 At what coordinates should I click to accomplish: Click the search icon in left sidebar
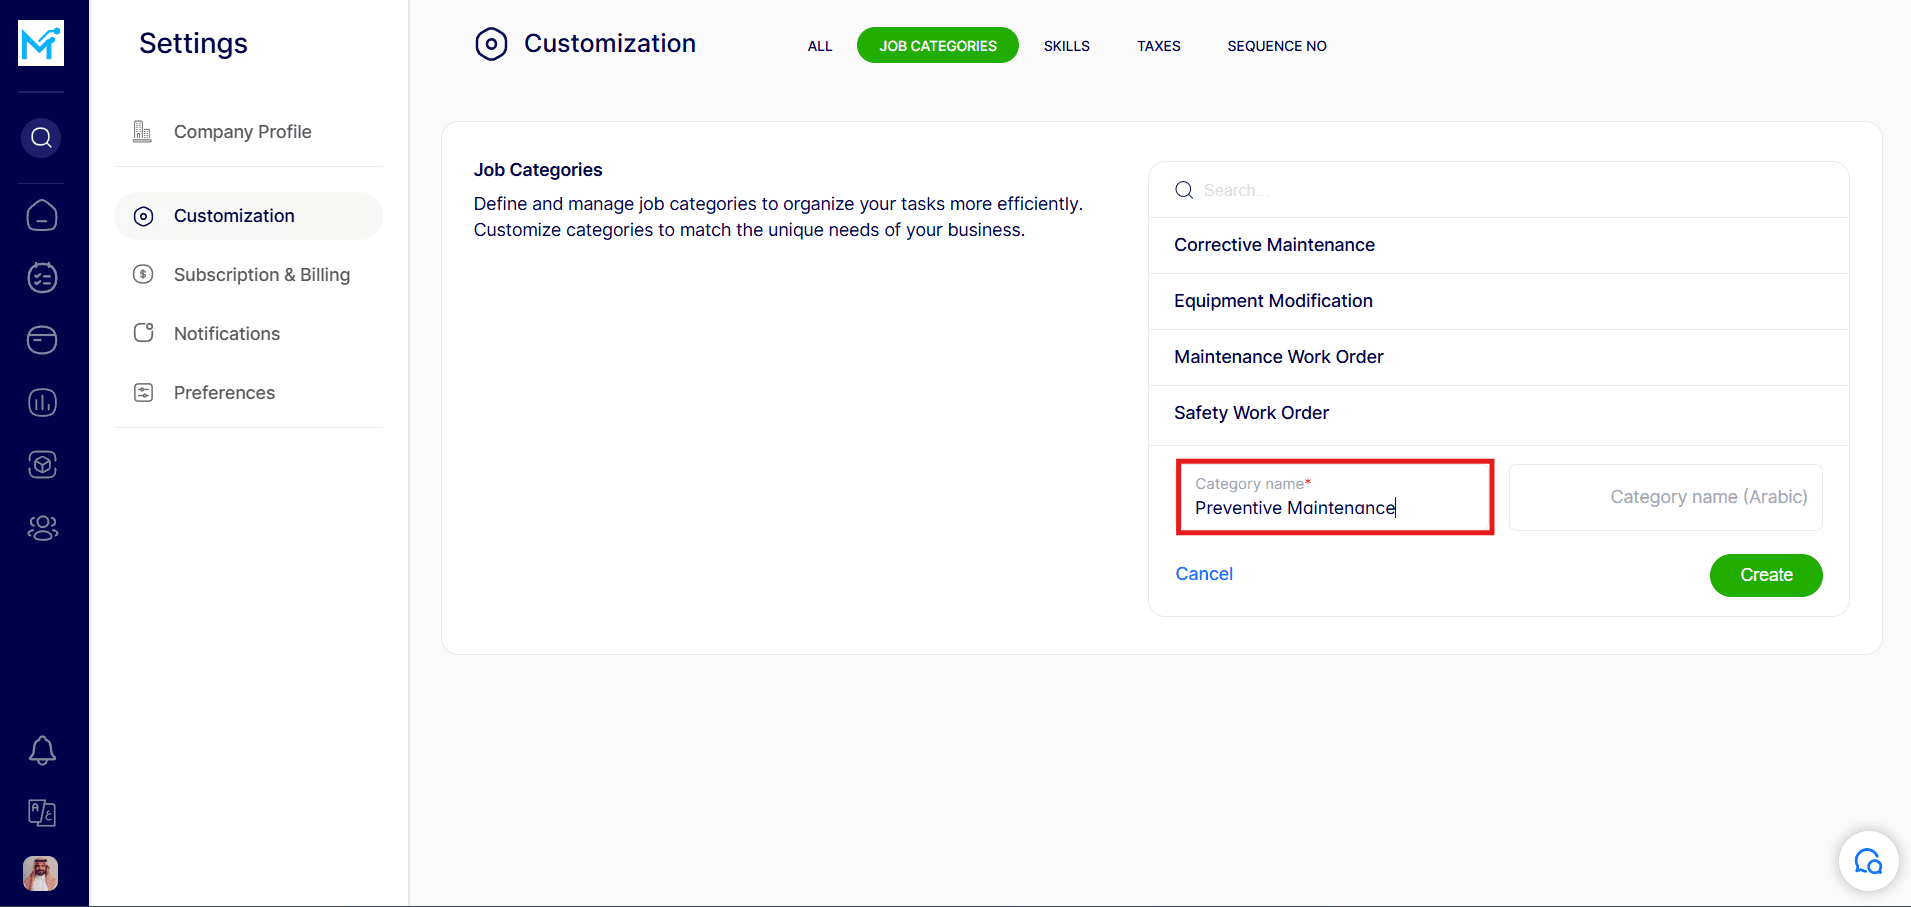(x=41, y=137)
